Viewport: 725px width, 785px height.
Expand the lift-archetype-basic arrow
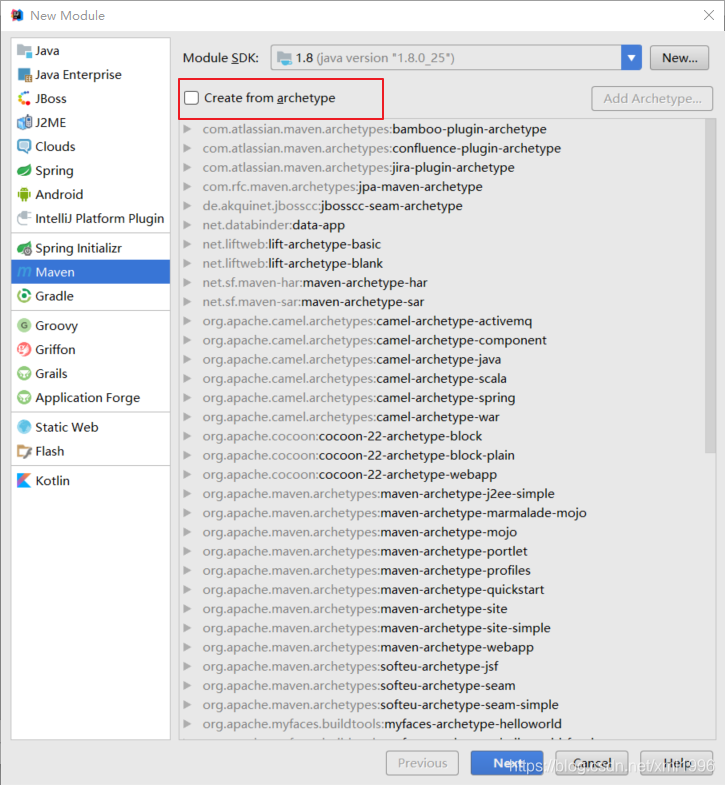point(187,244)
